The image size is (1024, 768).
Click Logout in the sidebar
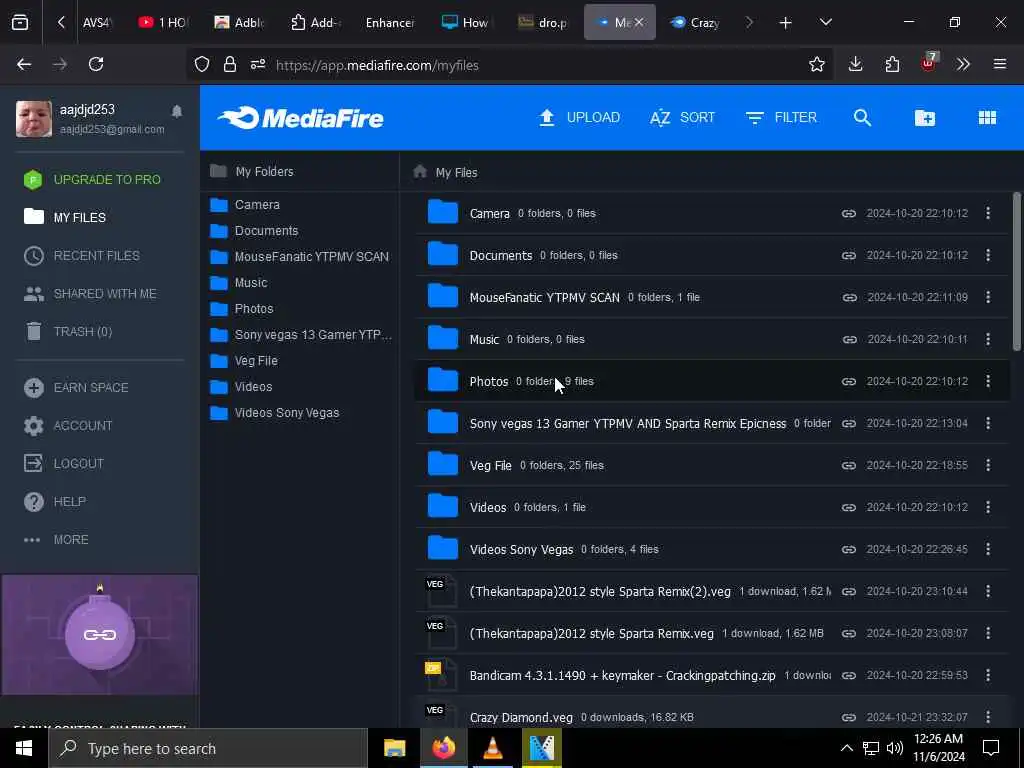point(64,464)
